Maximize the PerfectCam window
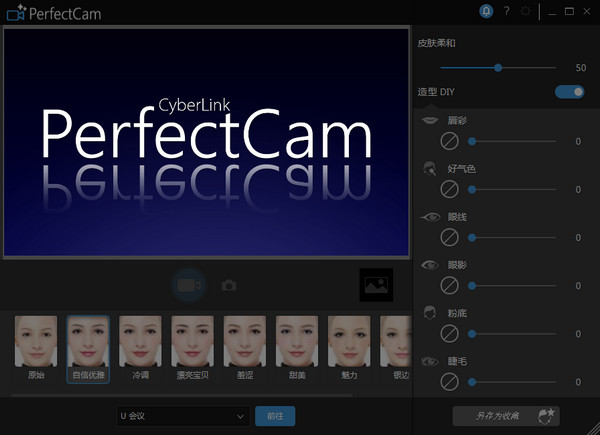This screenshot has height=435, width=600. (x=569, y=11)
